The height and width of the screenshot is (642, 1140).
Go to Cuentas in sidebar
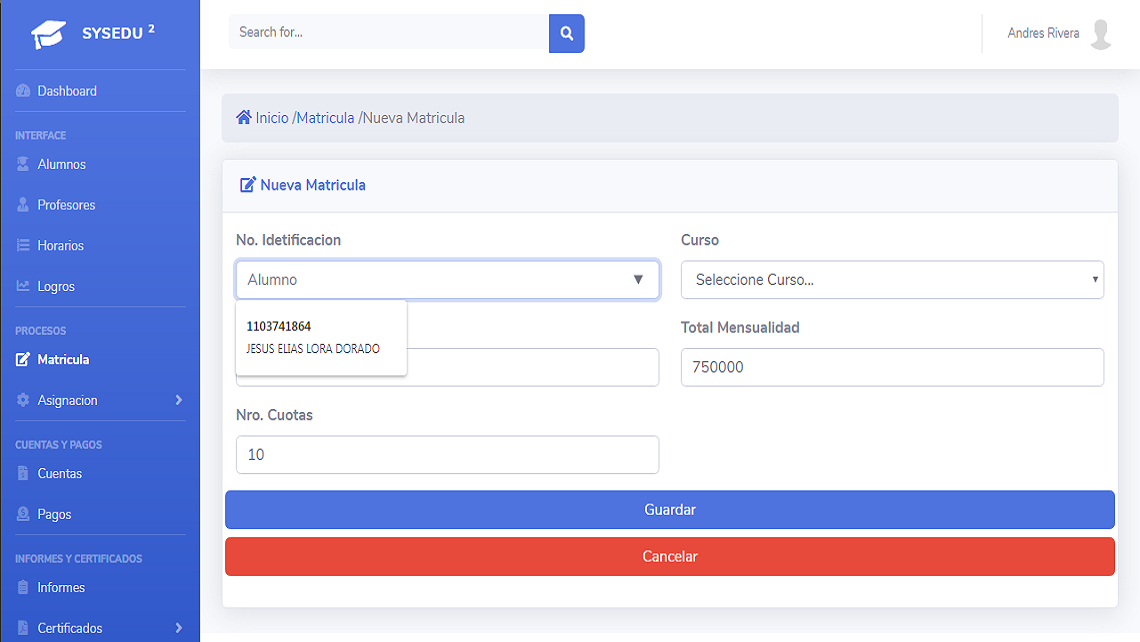[59, 473]
